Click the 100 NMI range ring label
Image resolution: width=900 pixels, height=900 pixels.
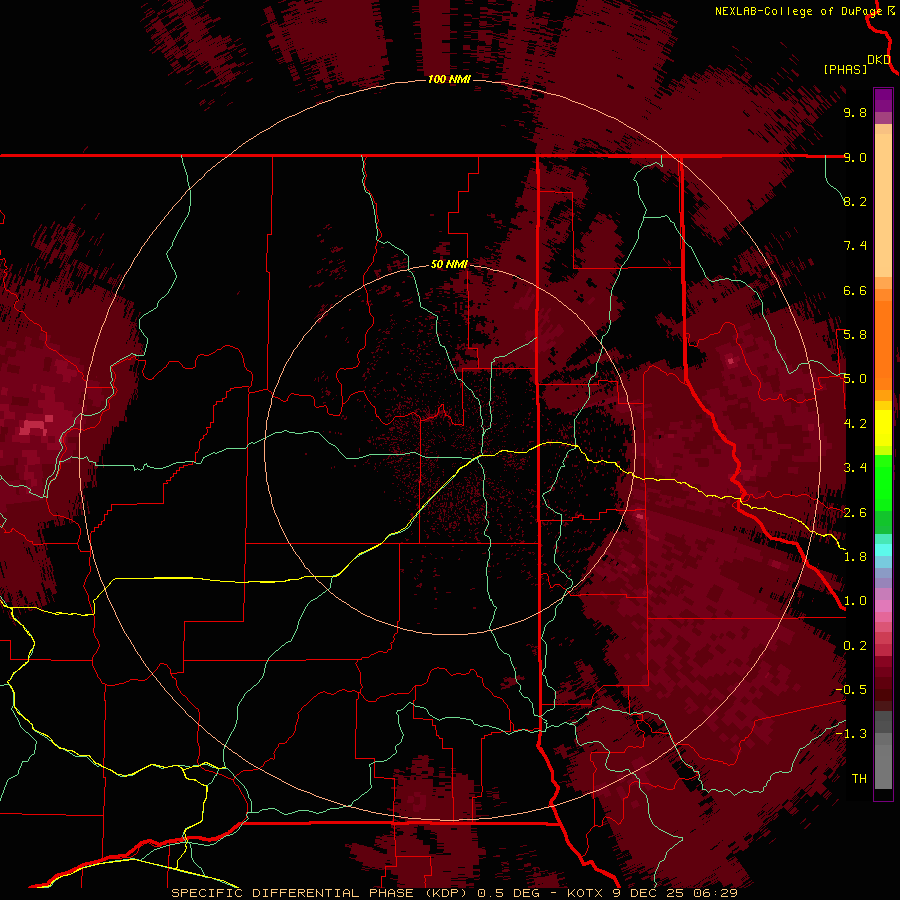[449, 79]
